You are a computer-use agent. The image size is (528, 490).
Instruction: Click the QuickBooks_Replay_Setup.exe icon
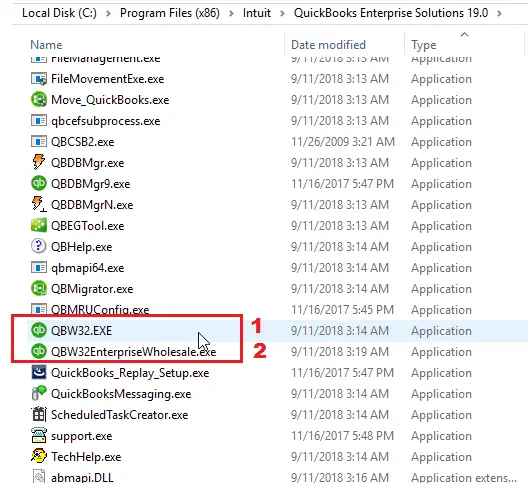39,372
